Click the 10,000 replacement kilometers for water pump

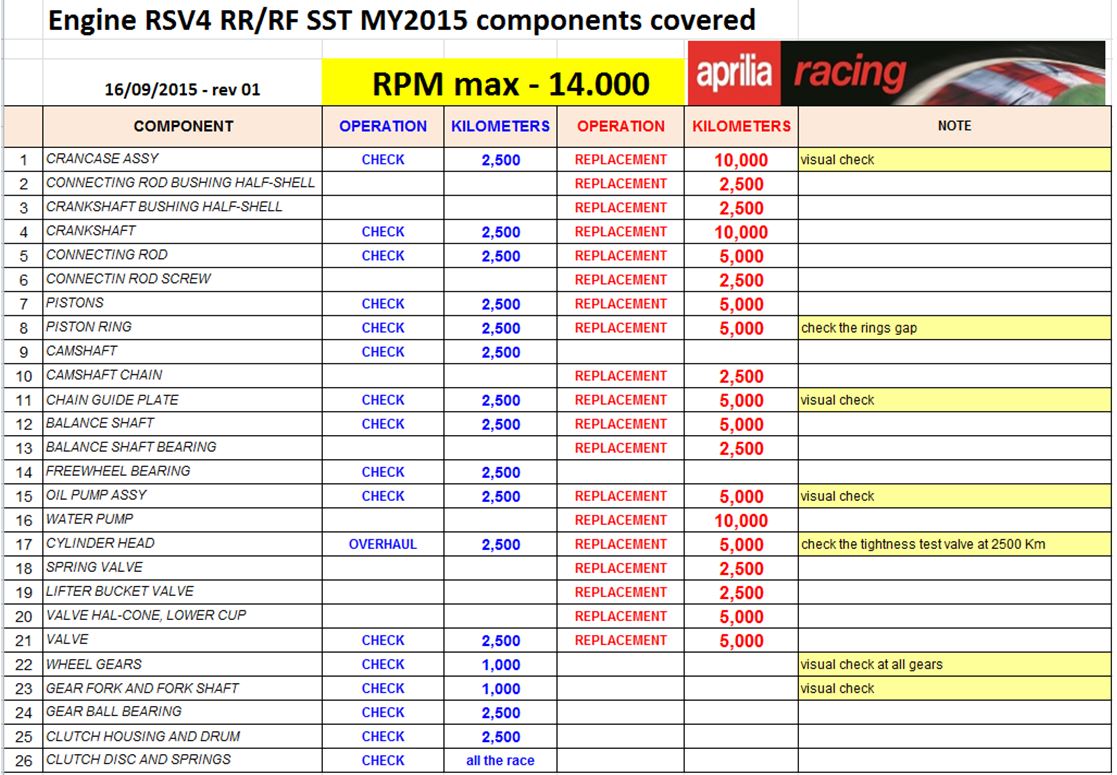tap(740, 521)
